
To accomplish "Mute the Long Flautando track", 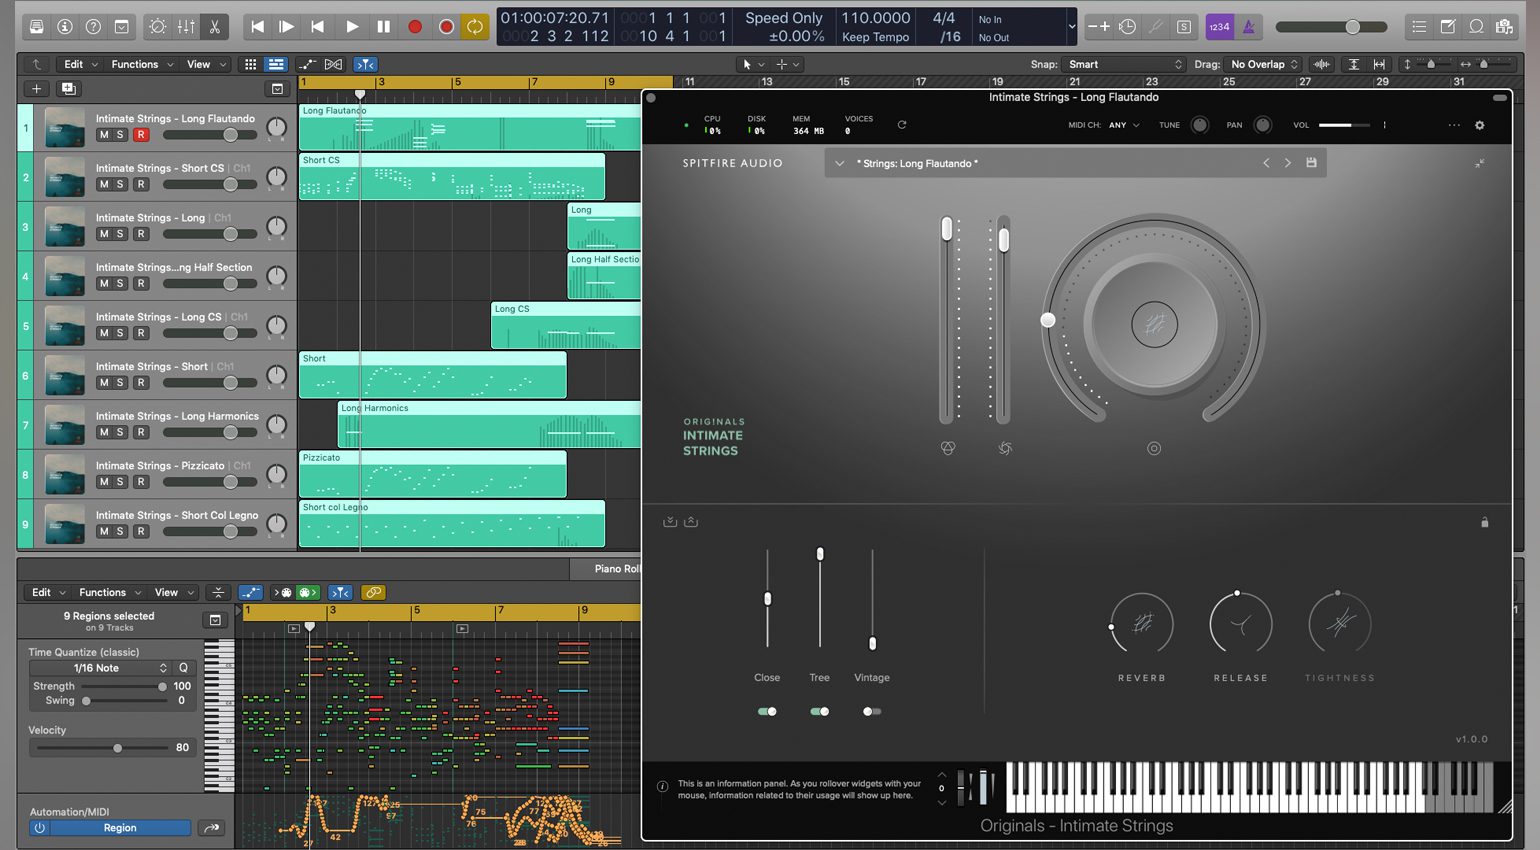I will point(103,134).
